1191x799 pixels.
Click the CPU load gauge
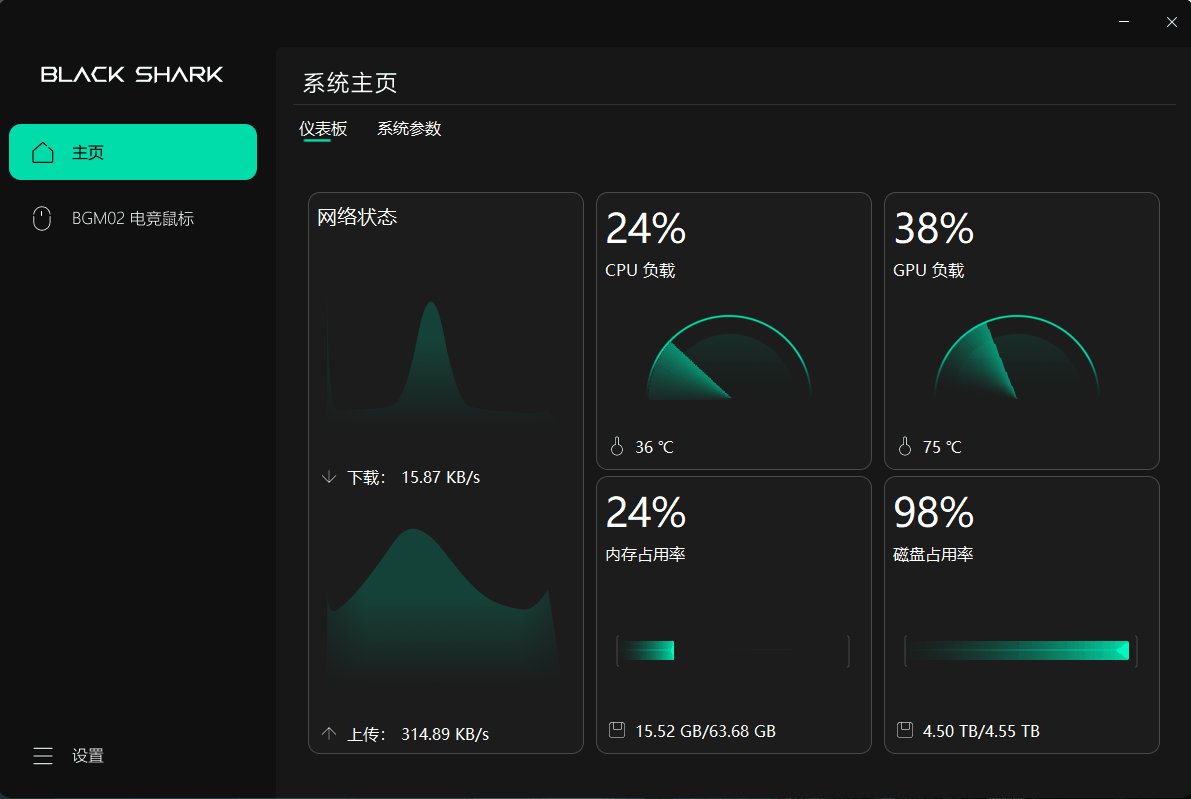(729, 357)
